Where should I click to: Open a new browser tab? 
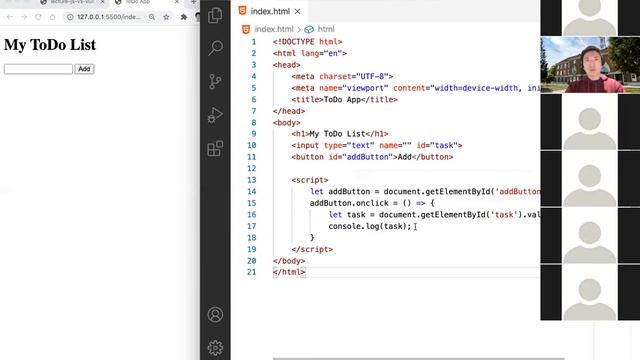click(x=193, y=2)
